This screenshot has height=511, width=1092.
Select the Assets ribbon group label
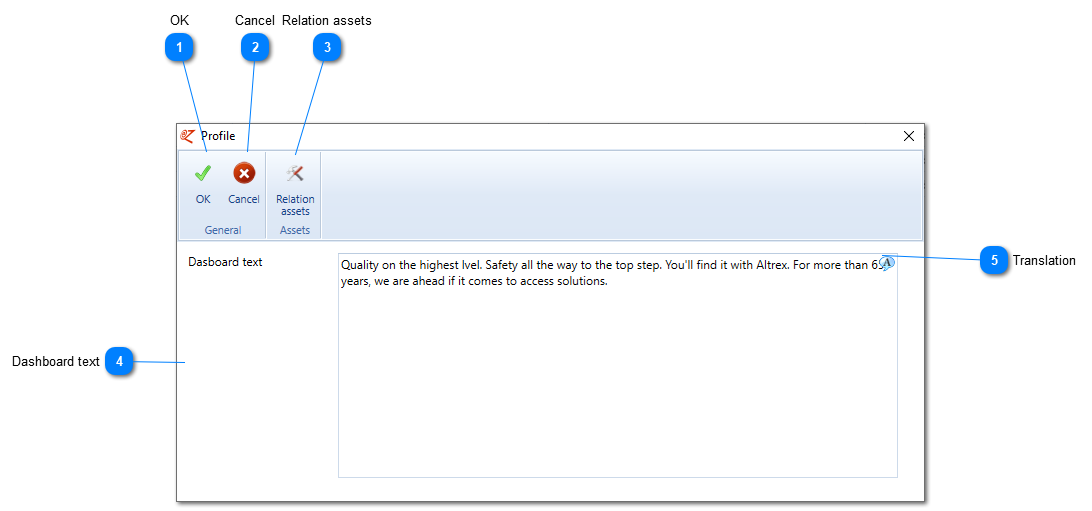(x=295, y=230)
